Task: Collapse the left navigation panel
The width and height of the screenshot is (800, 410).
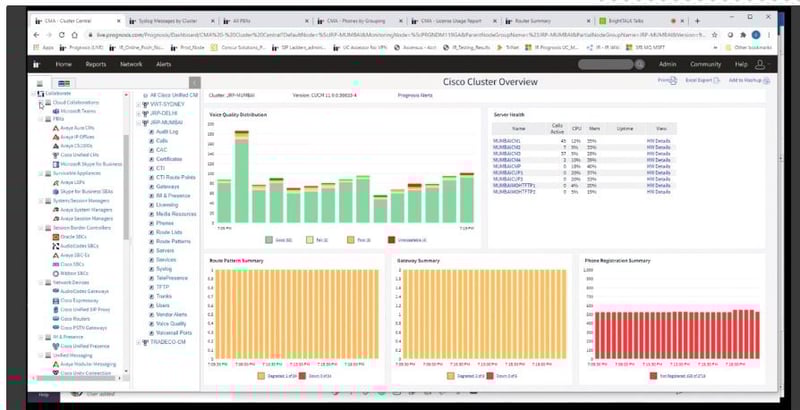Action: [193, 83]
